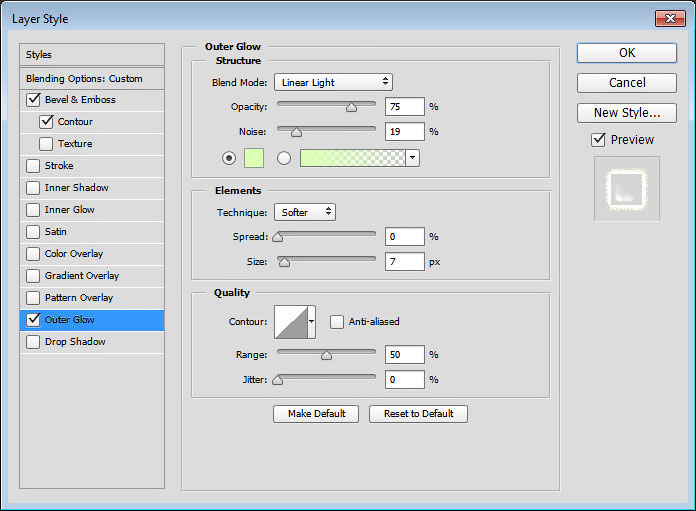Toggle the Bevel & Emboss checkbox
The height and width of the screenshot is (511, 696).
pos(33,99)
